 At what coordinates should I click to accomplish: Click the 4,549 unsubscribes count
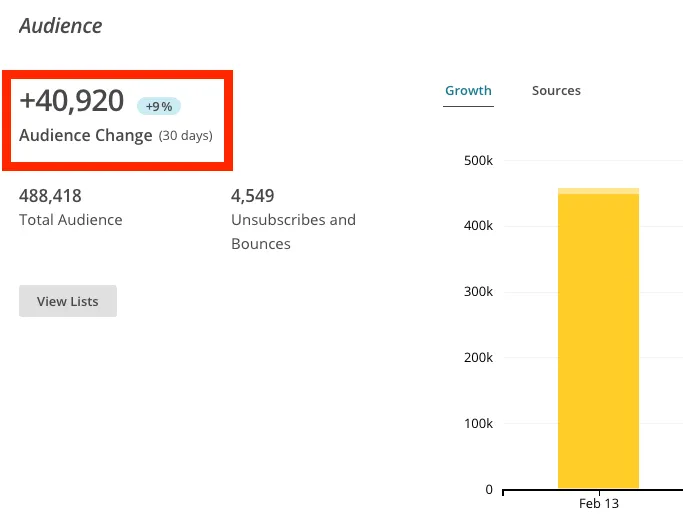(x=253, y=196)
